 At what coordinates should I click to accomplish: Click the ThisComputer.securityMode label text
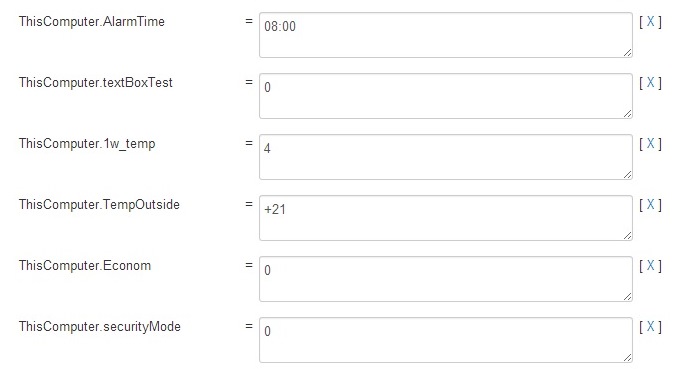pos(99,327)
